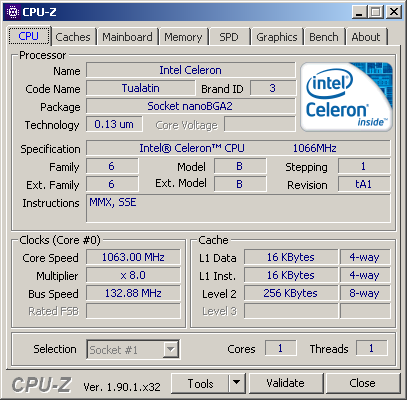Viewport: 407px width, 400px height.
Task: Expand the Tools dropdown arrow
Action: pyautogui.click(x=237, y=384)
